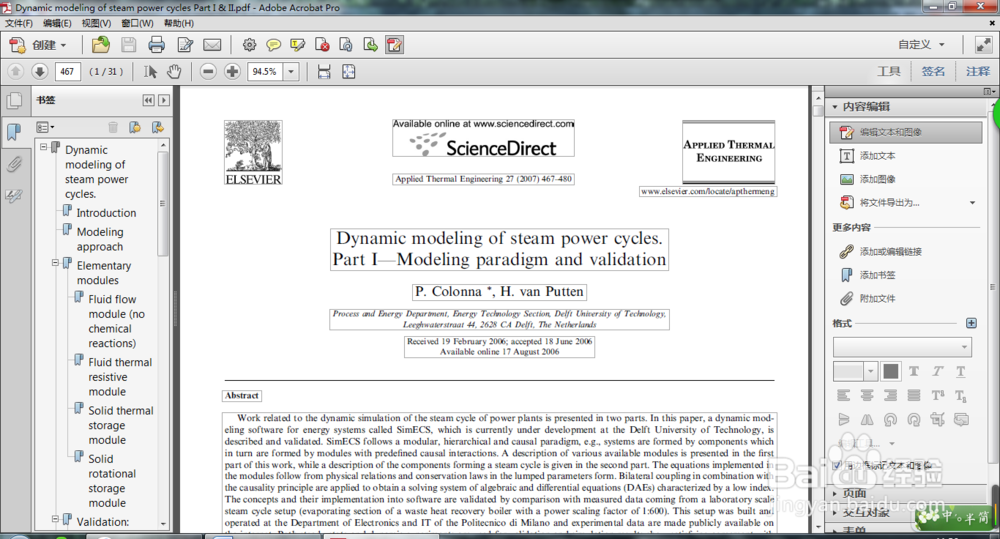
Task: Print the document with the printer icon
Action: (x=156, y=45)
